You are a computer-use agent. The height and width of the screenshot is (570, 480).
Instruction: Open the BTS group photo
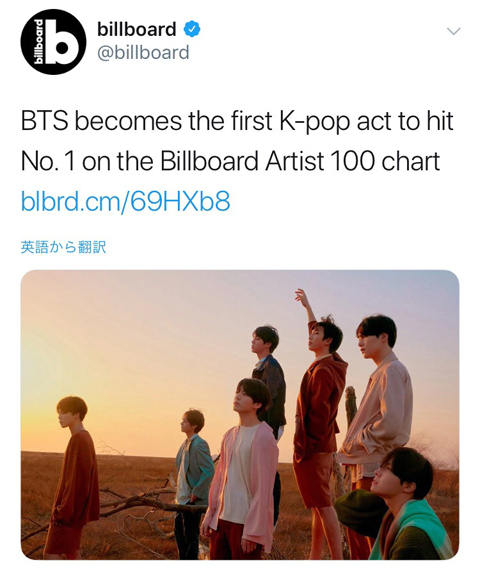click(240, 414)
